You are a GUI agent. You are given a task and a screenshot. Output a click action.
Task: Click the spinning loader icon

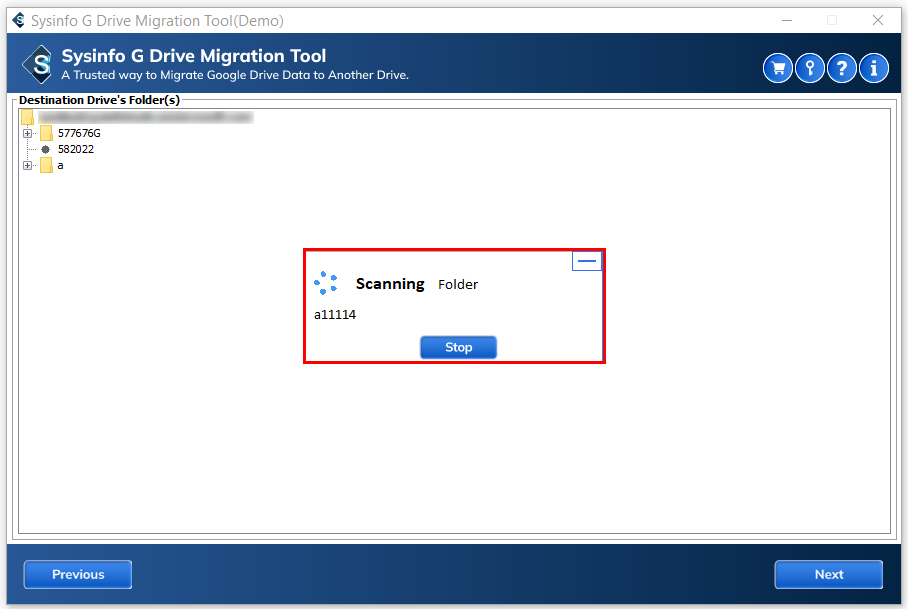coord(325,283)
